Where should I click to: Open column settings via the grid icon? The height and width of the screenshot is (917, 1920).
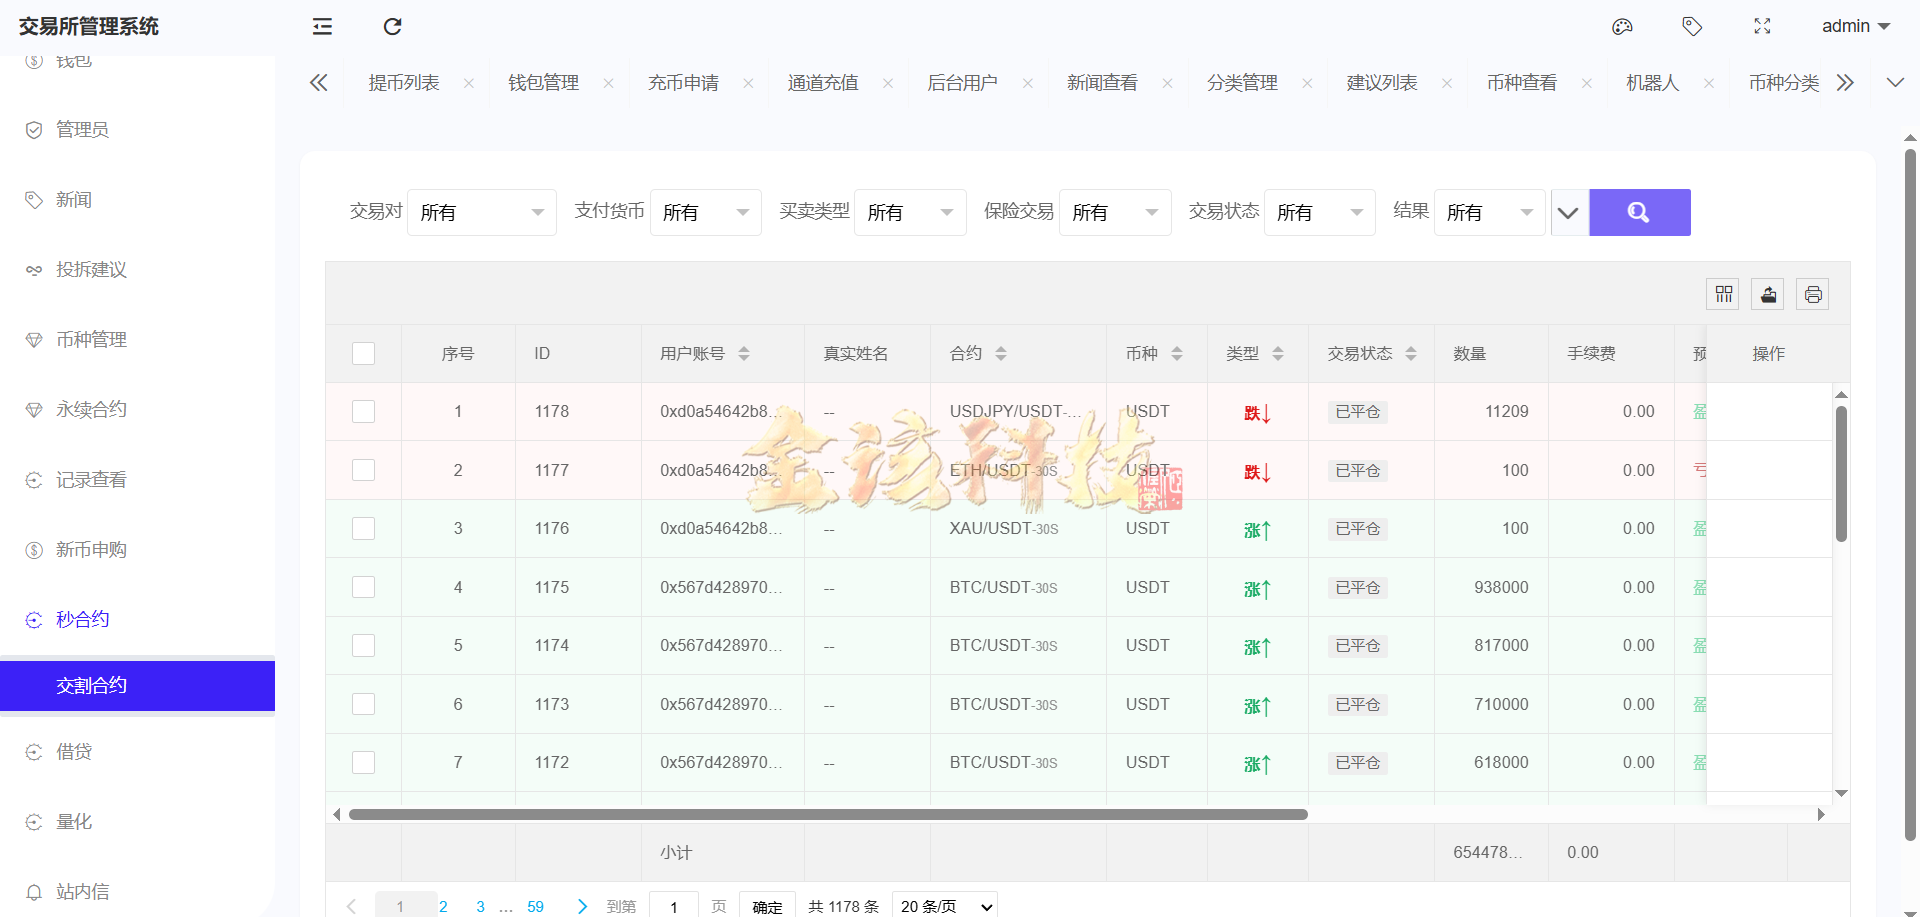1723,293
